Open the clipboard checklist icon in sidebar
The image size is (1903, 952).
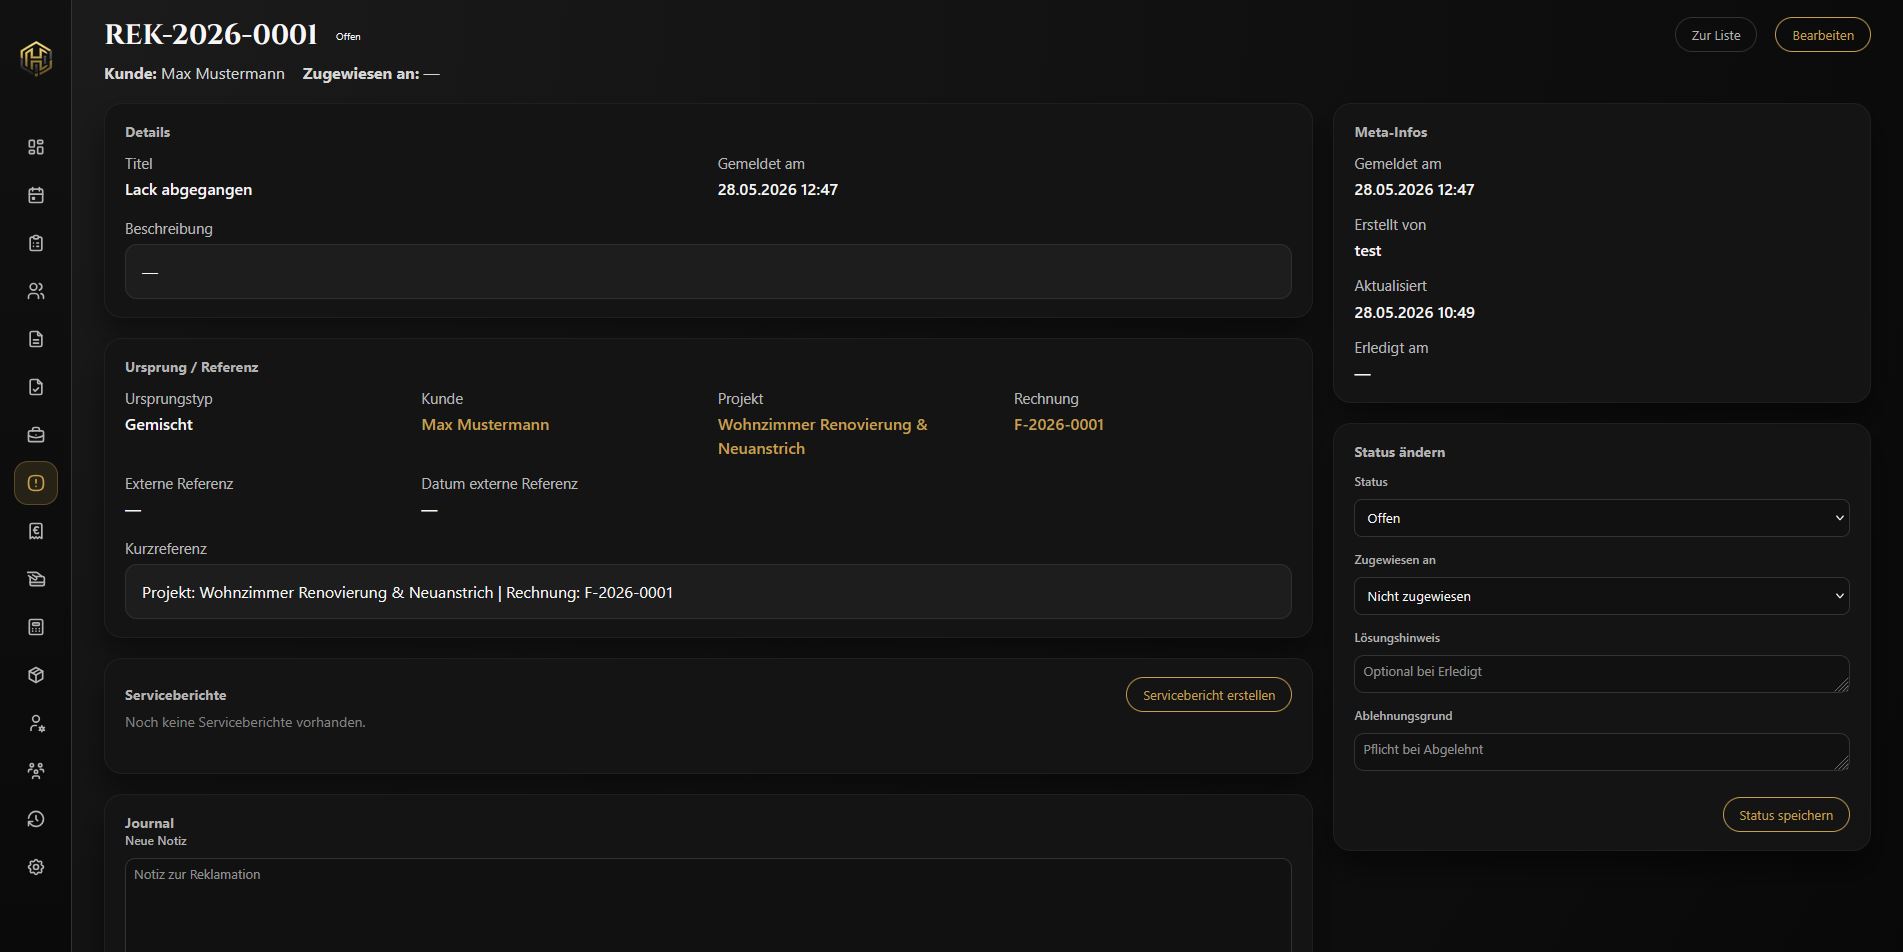[x=36, y=243]
